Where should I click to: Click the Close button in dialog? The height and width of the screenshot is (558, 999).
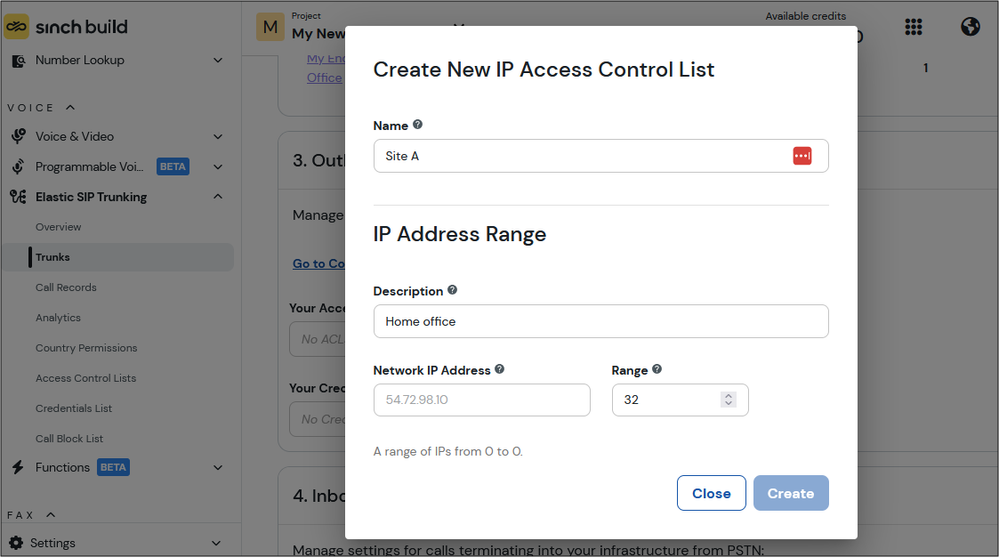pyautogui.click(x=711, y=493)
